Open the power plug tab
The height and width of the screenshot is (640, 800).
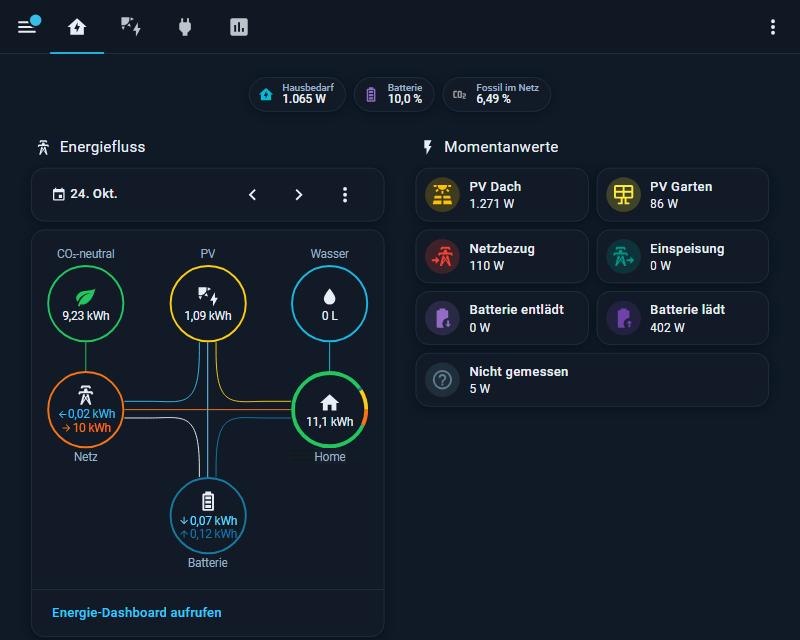point(185,27)
